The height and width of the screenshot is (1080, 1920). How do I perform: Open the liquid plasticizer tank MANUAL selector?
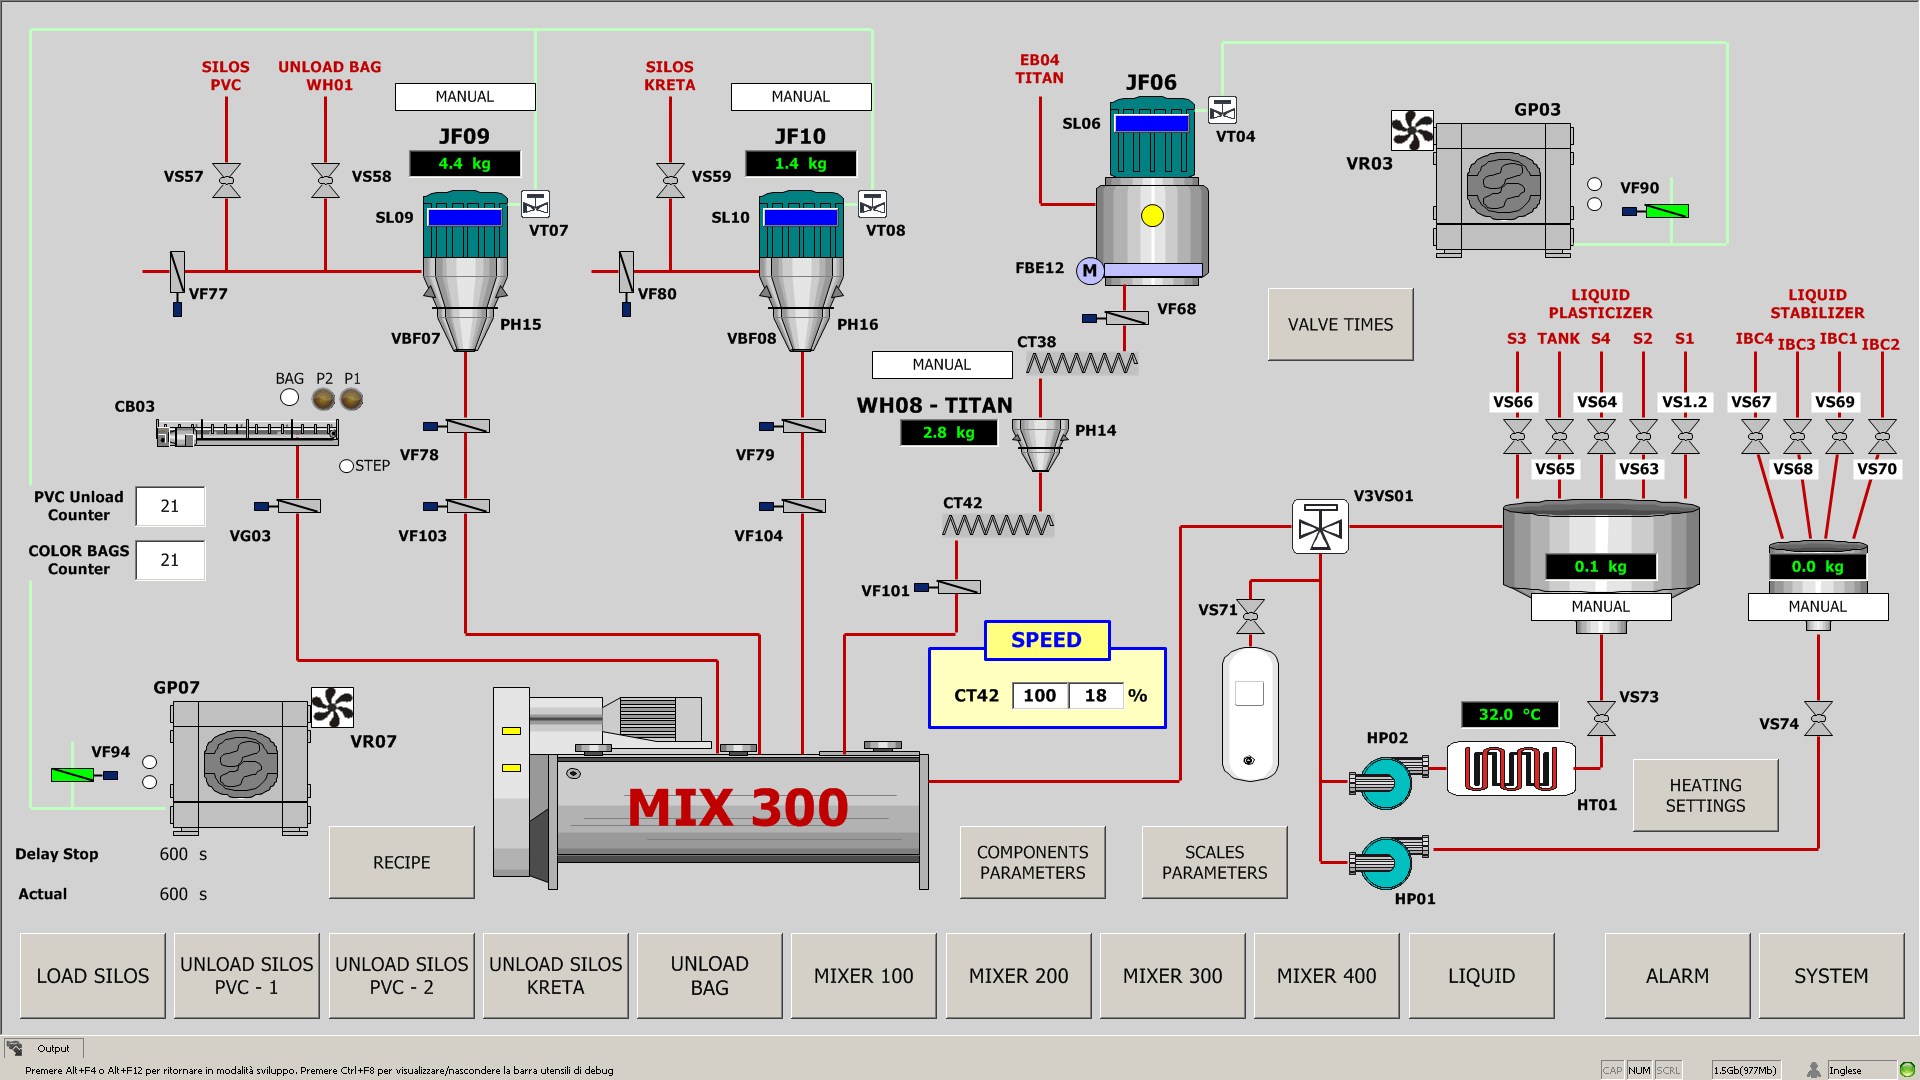[x=1600, y=607]
